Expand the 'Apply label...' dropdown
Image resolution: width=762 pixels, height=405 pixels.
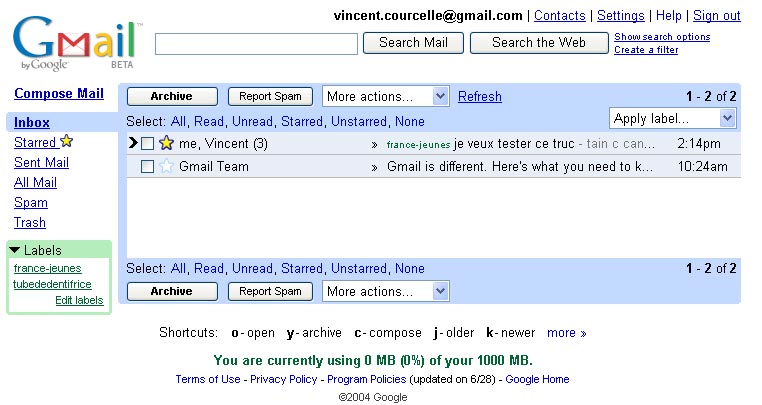(672, 119)
